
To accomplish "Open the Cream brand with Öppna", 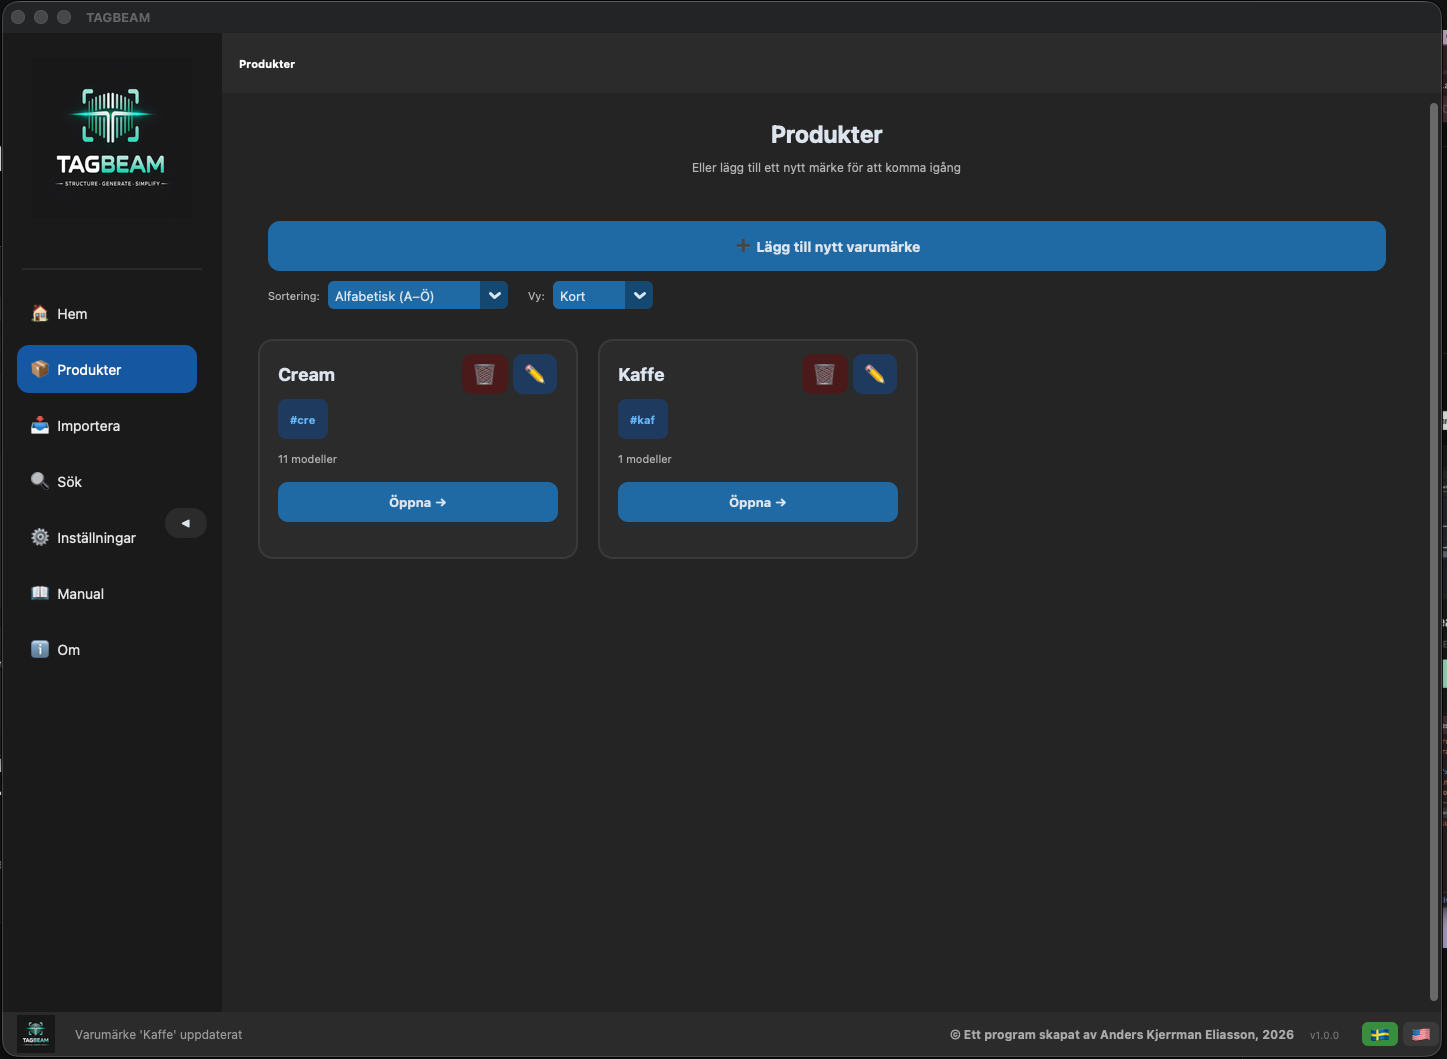I will click(x=418, y=502).
